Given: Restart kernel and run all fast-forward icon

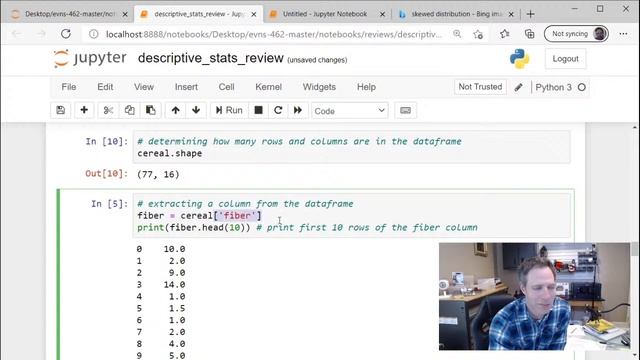Looking at the screenshot, I should point(298,110).
